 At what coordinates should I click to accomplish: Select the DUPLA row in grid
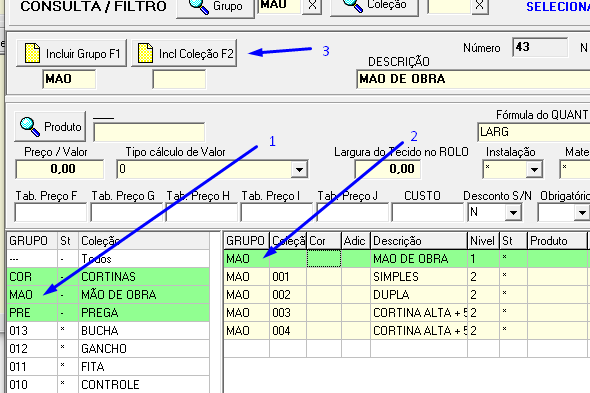407,295
